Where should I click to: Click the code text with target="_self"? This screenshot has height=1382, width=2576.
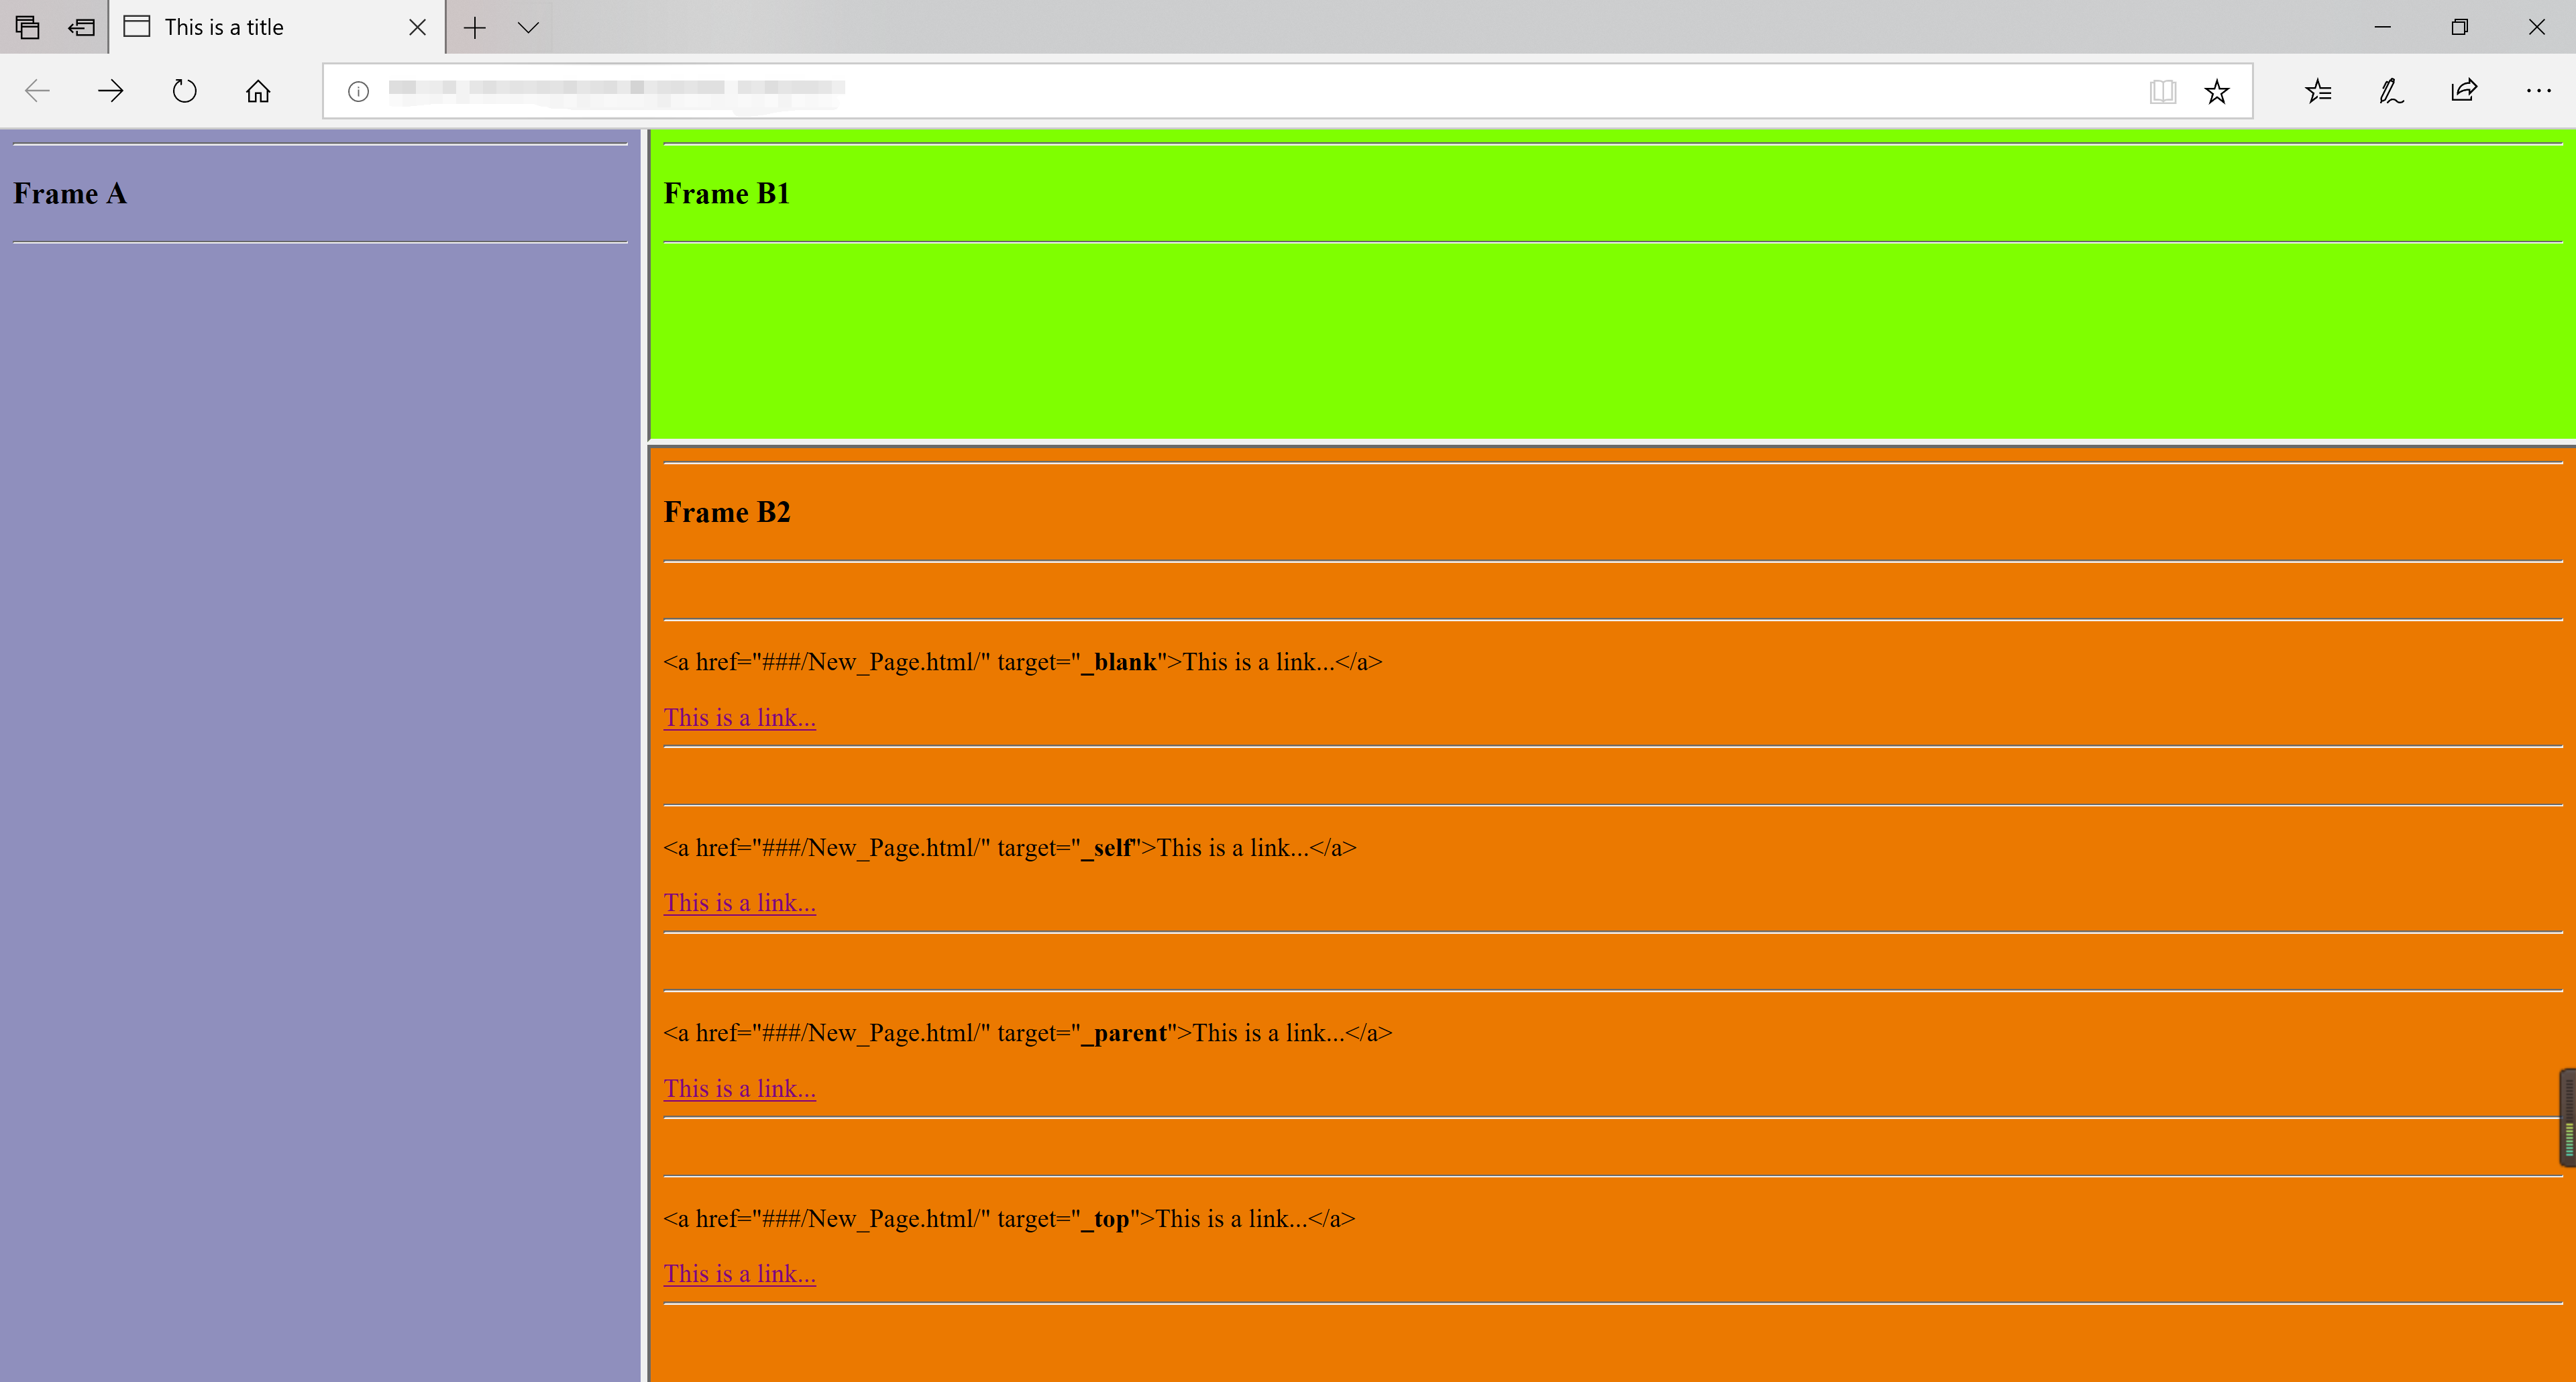point(1010,848)
